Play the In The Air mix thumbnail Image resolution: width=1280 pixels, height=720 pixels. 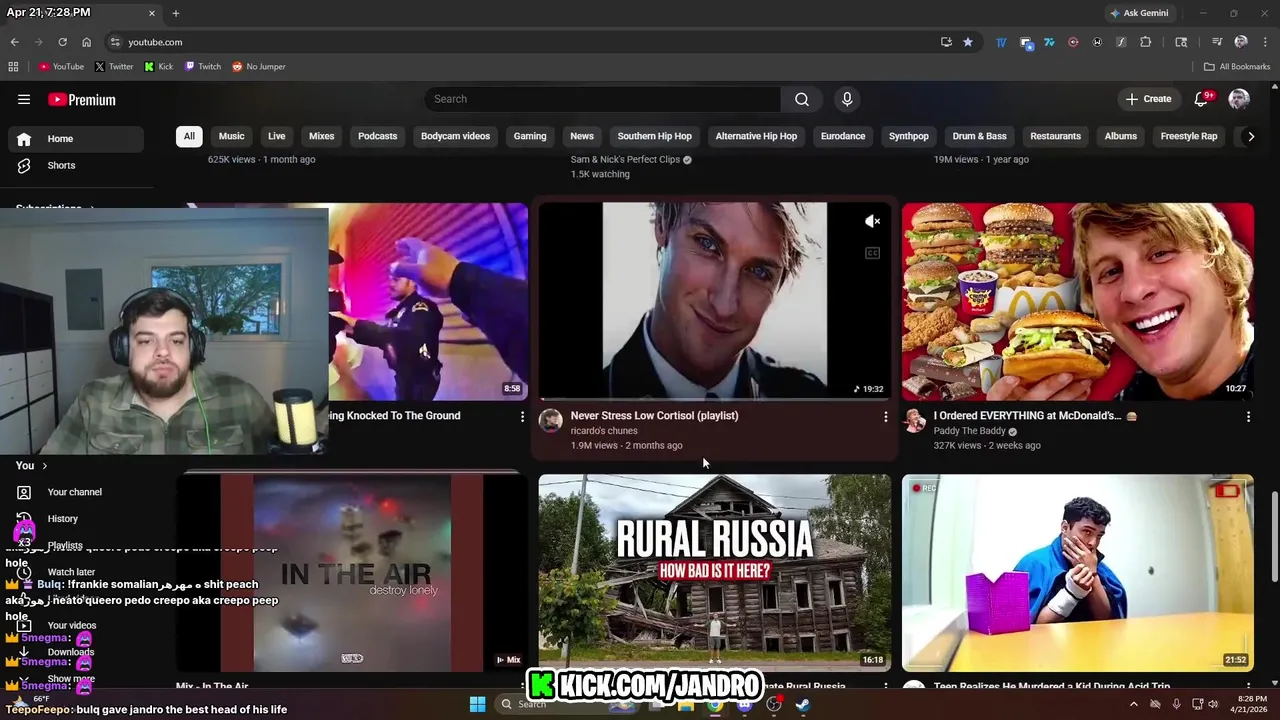[352, 572]
